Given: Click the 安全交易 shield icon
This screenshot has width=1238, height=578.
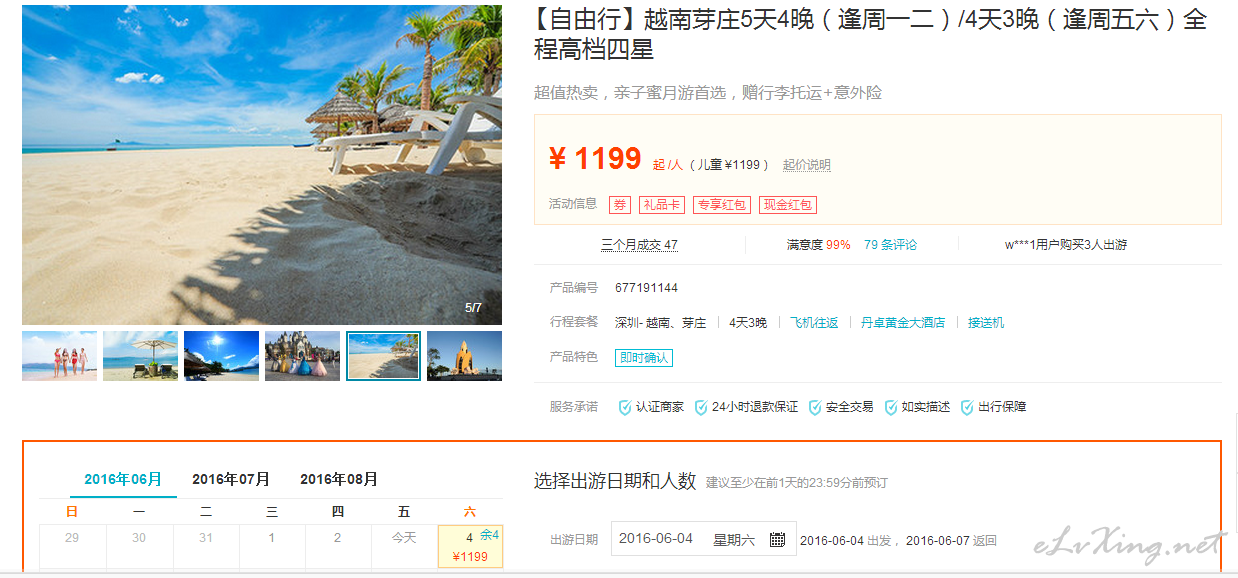Looking at the screenshot, I should (815, 407).
